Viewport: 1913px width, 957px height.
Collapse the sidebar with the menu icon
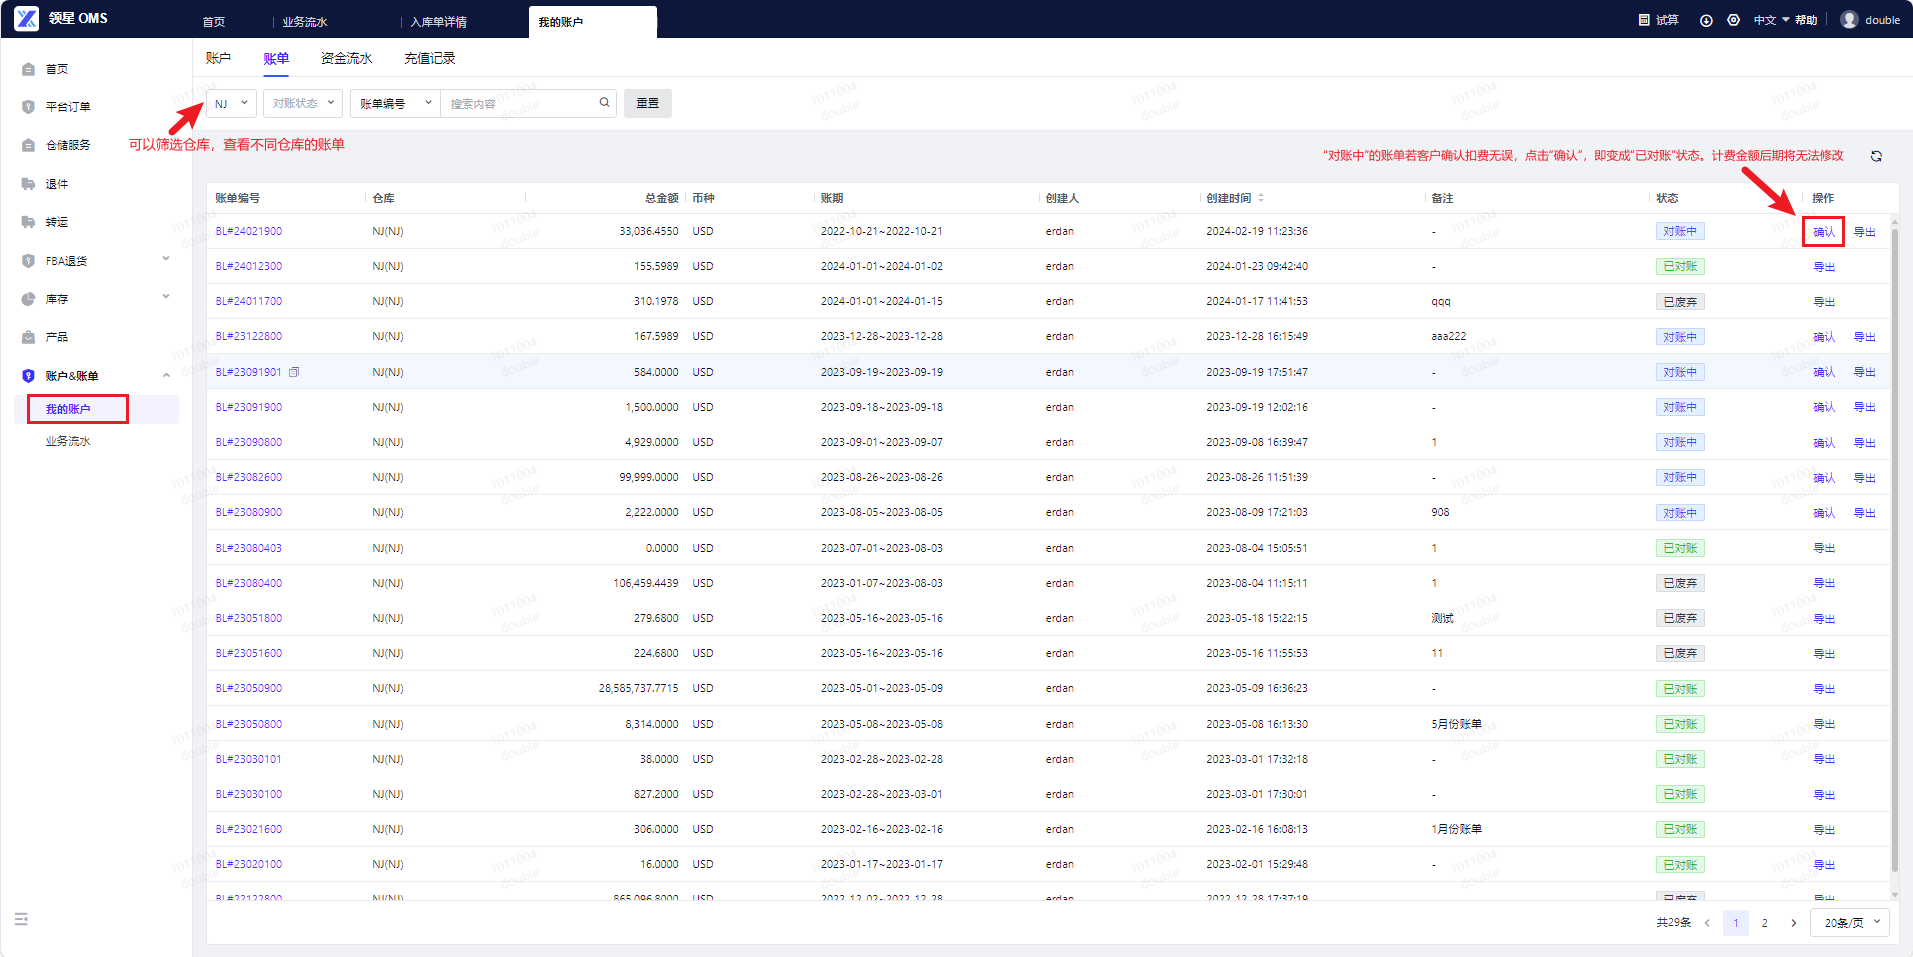coord(21,919)
